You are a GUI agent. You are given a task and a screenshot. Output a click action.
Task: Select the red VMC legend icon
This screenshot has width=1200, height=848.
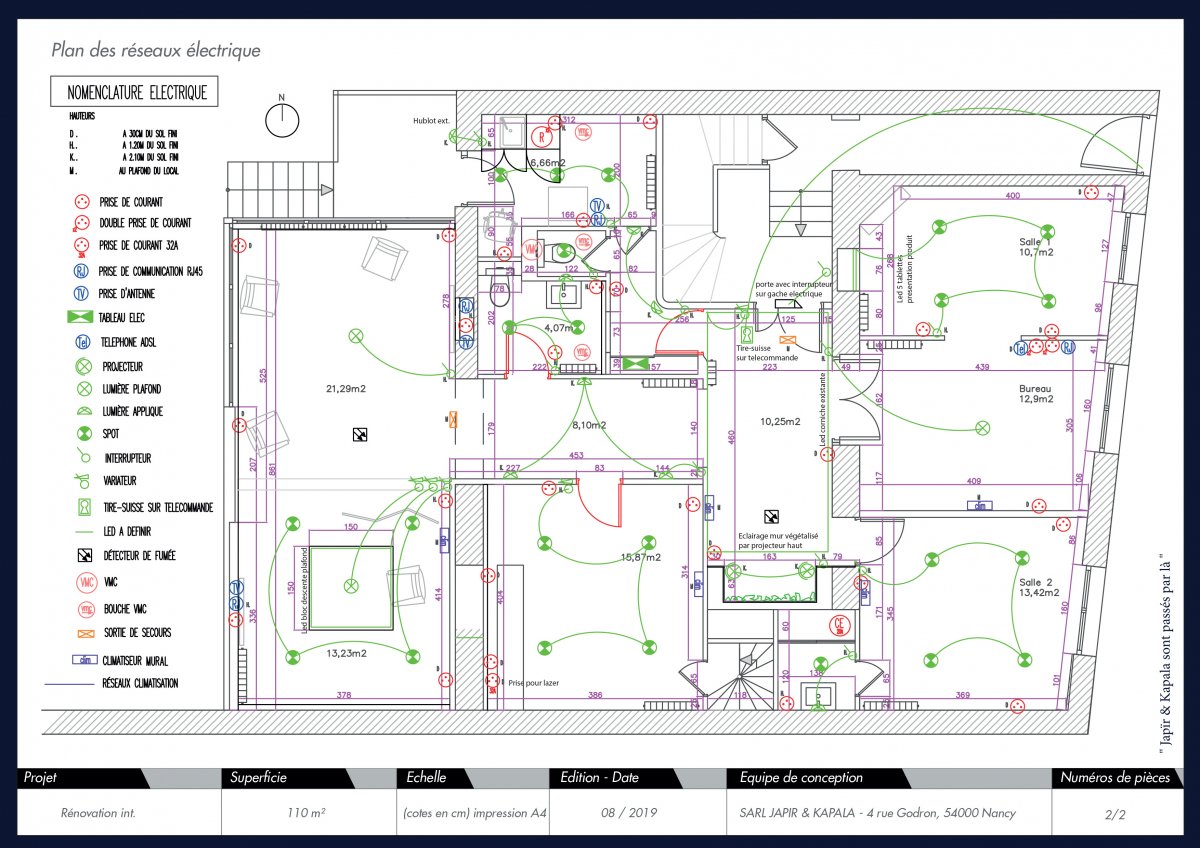81,581
